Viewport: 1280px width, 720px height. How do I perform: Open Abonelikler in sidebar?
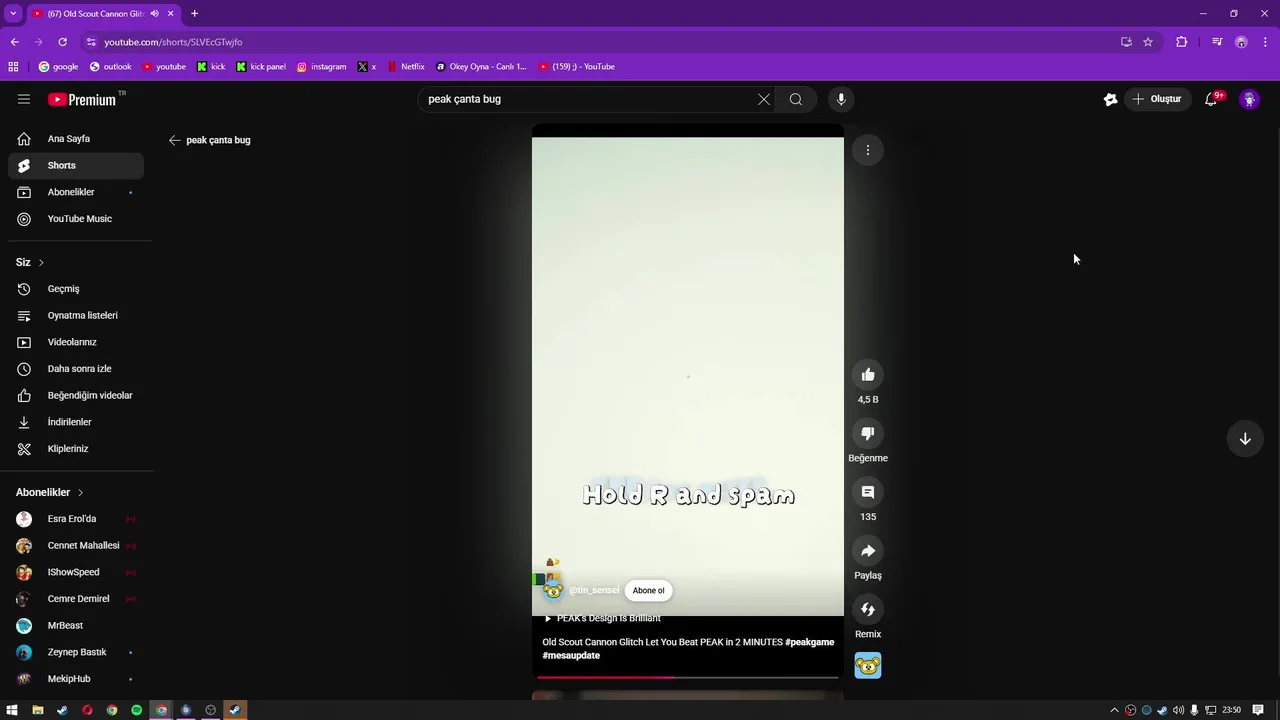[76, 192]
